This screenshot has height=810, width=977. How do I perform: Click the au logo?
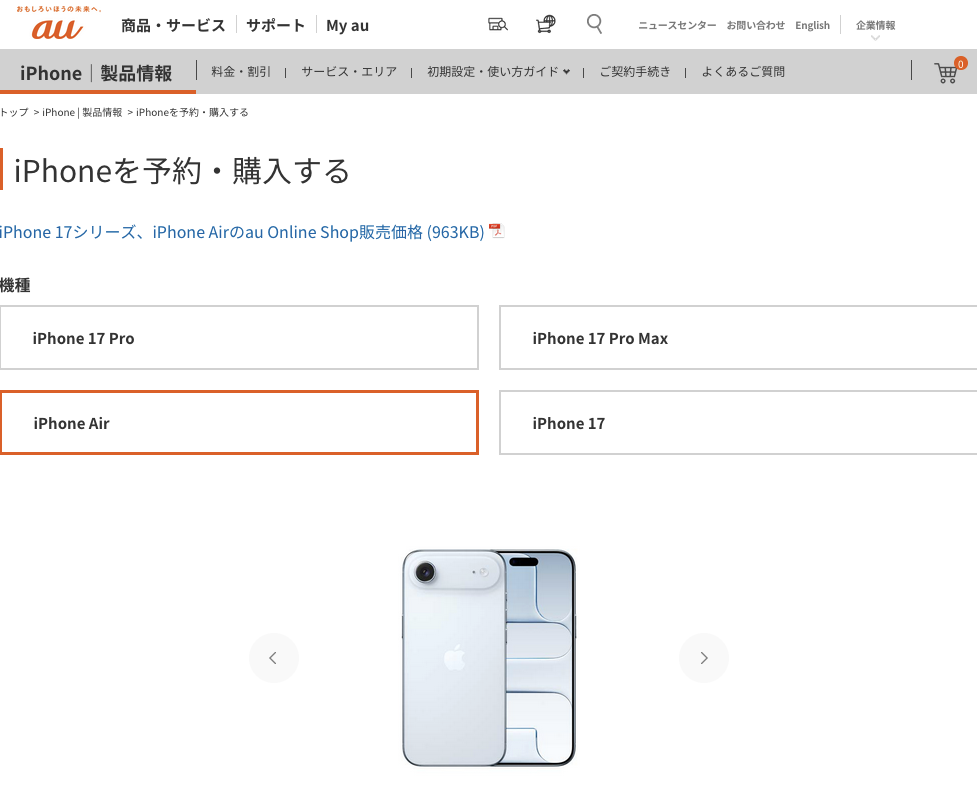tap(57, 23)
